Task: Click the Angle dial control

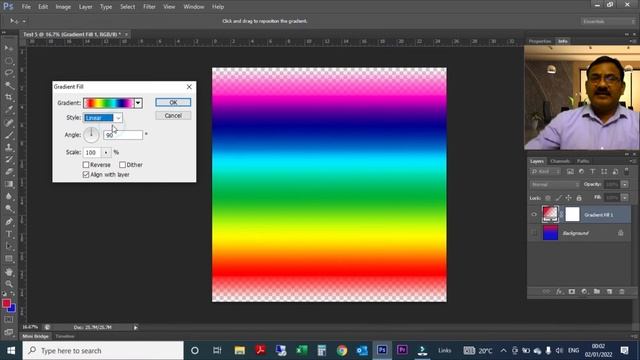Action: tap(91, 135)
